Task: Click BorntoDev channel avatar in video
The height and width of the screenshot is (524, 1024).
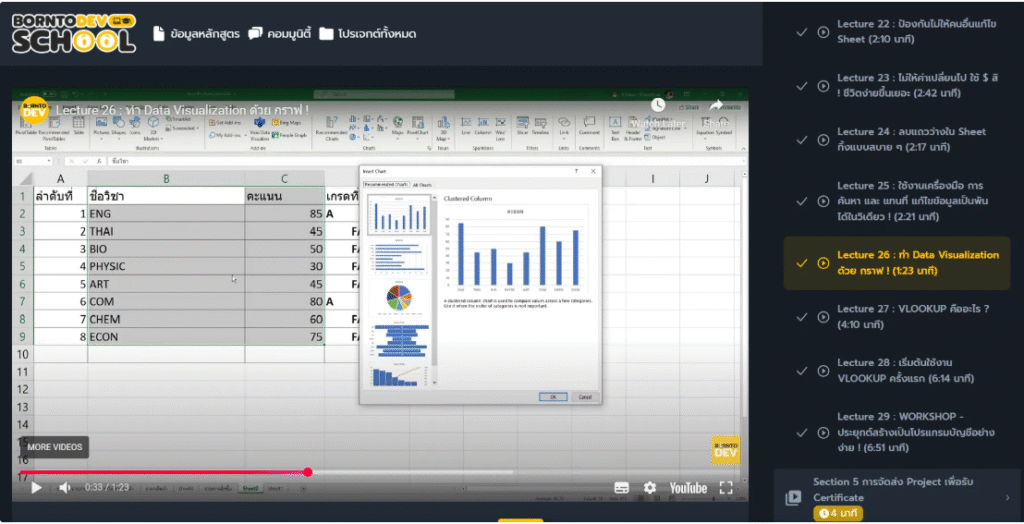Action: click(x=34, y=110)
